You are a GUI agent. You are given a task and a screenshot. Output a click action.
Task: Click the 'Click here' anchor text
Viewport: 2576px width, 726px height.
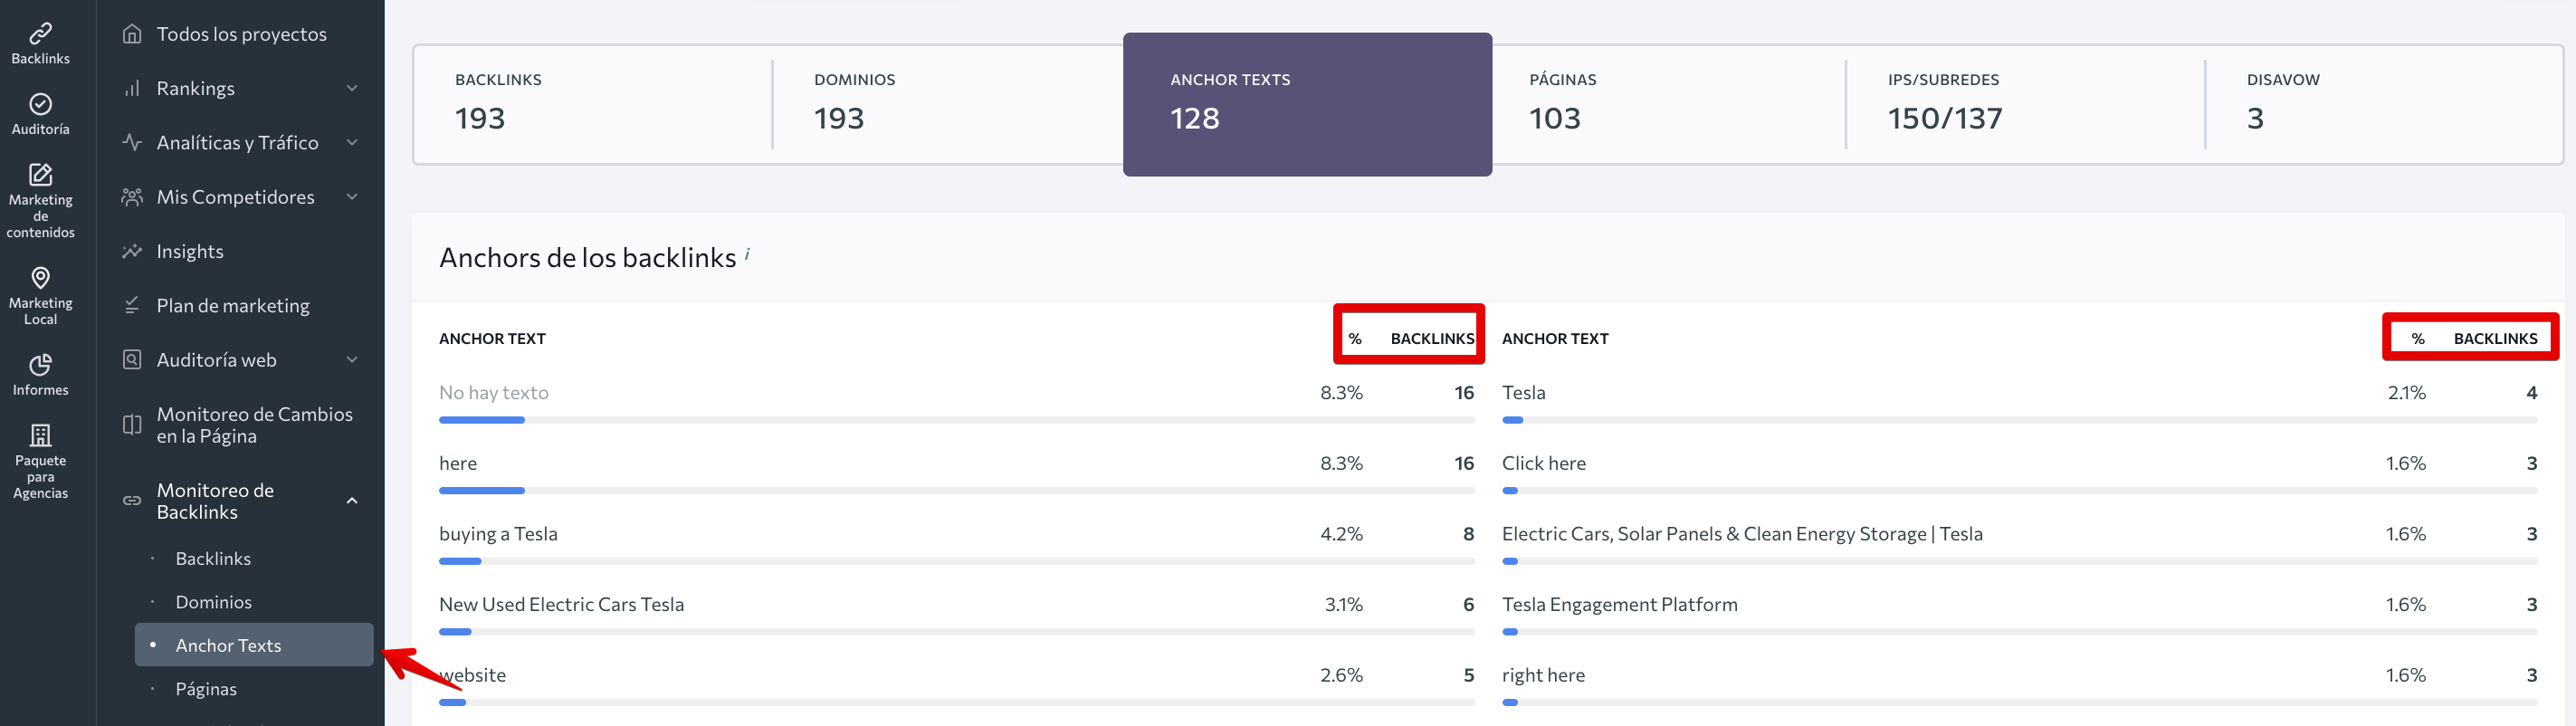pyautogui.click(x=1543, y=463)
